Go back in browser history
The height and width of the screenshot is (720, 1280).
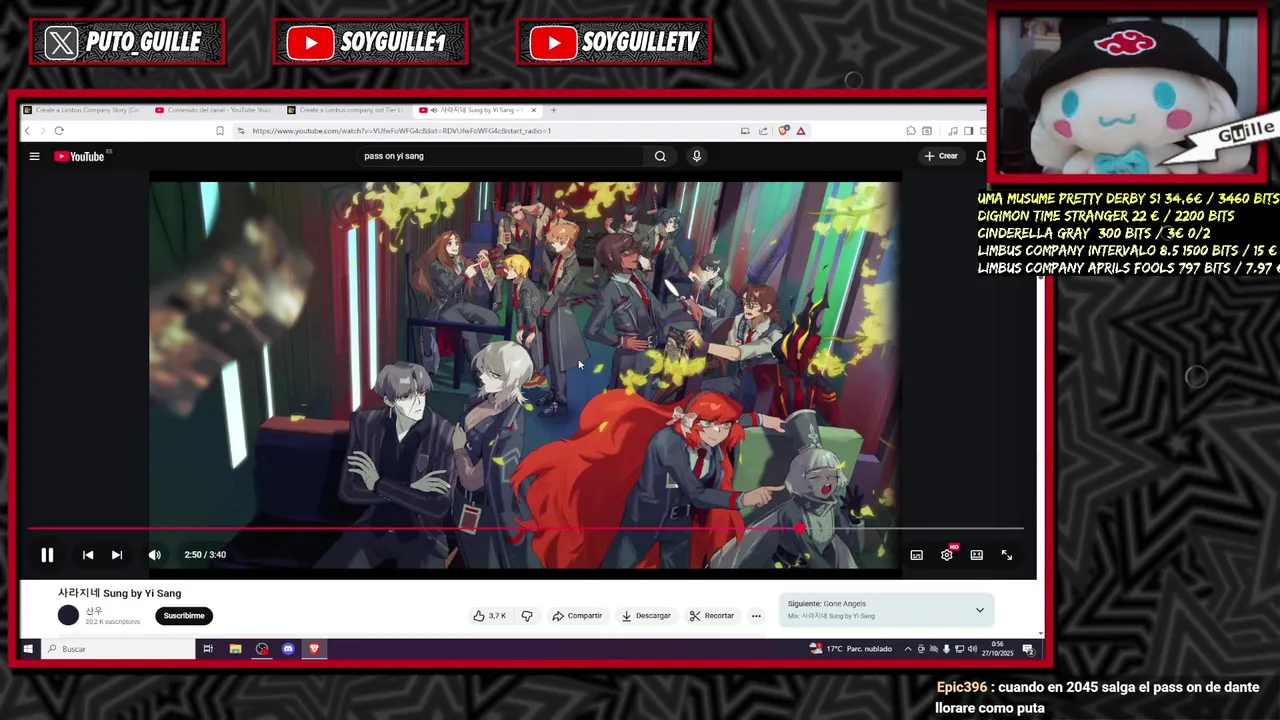tap(27, 131)
